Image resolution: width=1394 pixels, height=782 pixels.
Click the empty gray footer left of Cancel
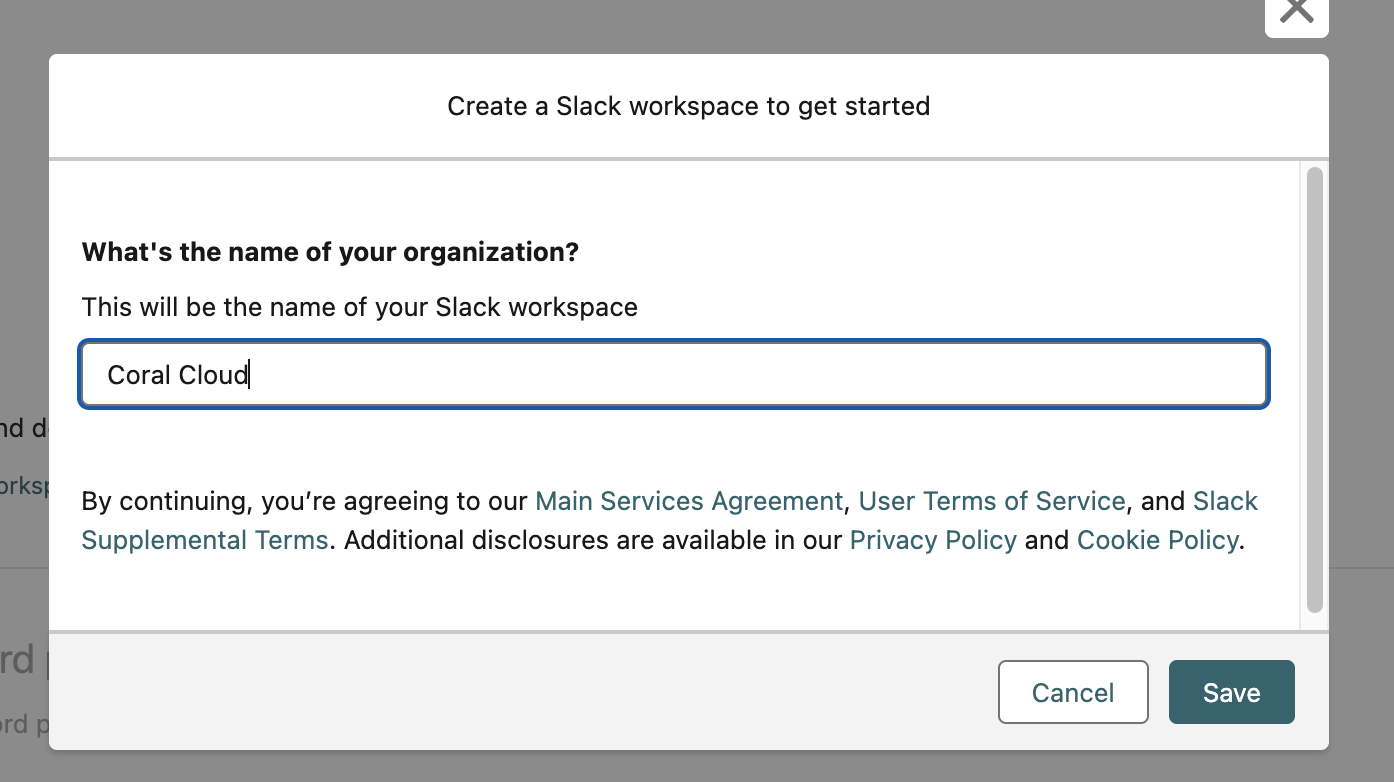click(520, 692)
